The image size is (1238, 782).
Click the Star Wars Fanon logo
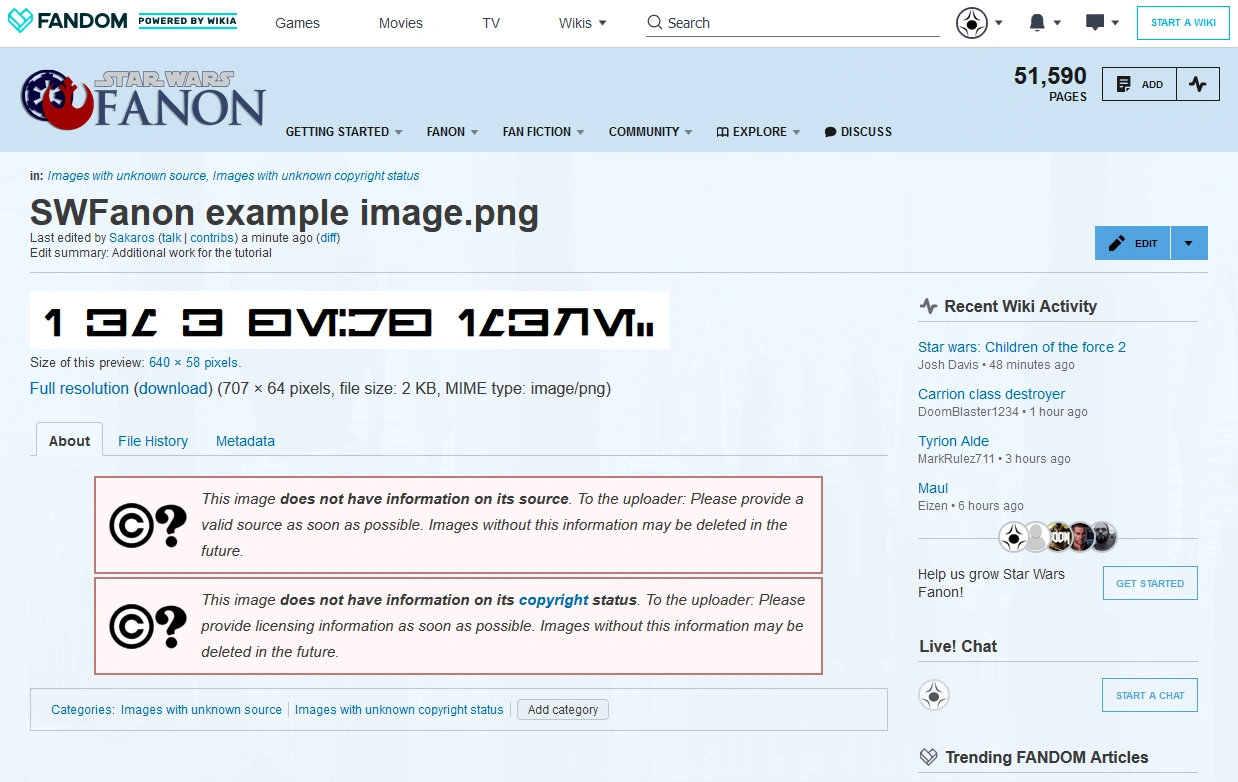(x=143, y=99)
